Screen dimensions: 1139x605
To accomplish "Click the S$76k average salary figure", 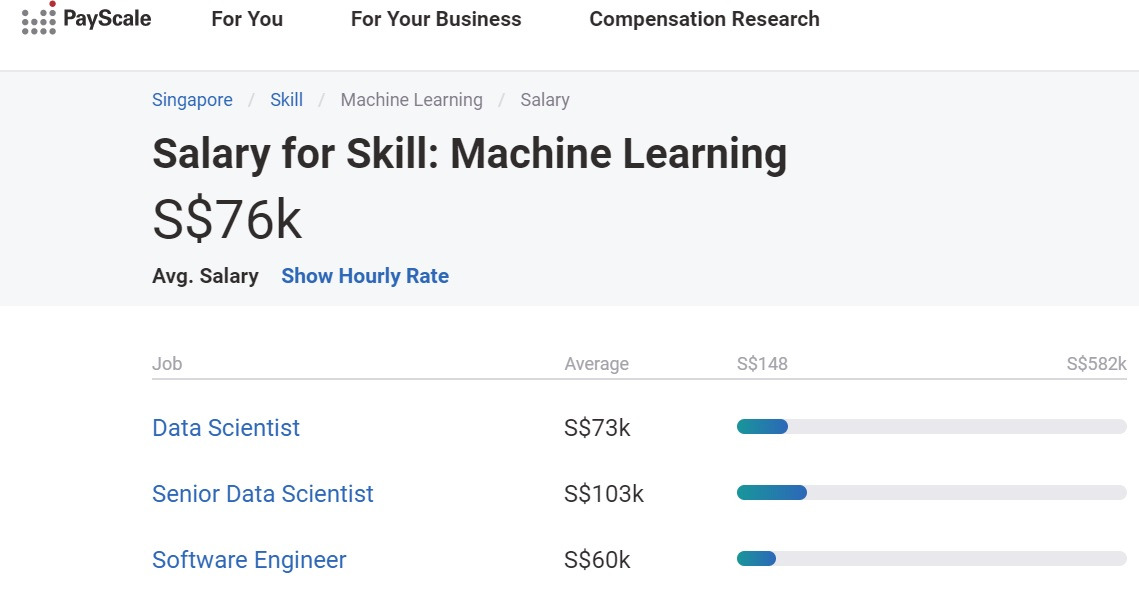I will [227, 220].
